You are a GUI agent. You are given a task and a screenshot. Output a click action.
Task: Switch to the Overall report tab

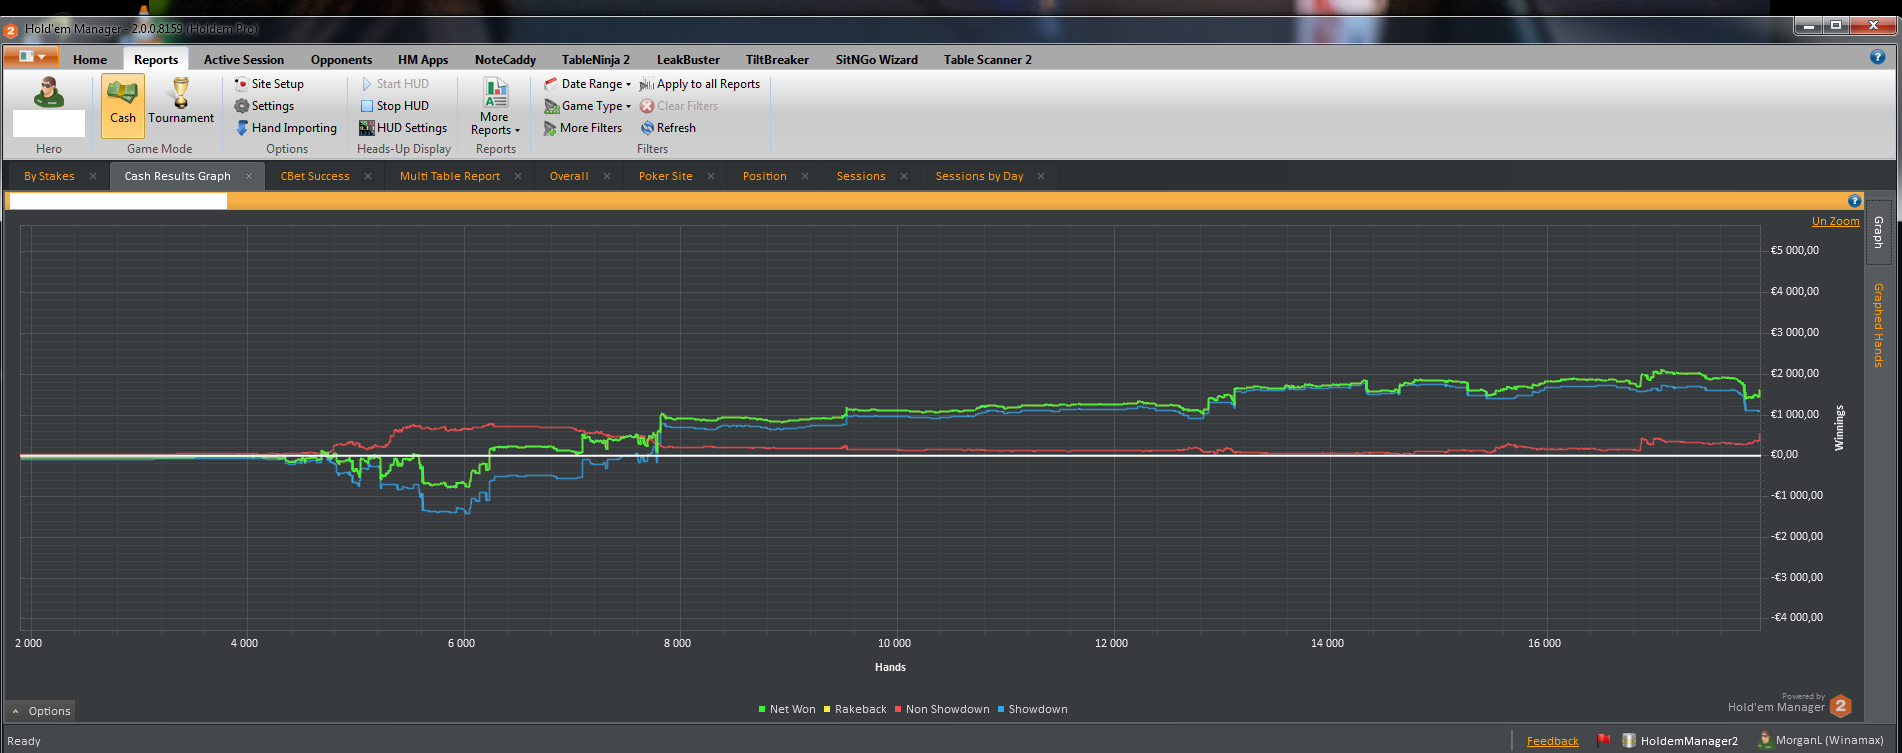coord(569,176)
